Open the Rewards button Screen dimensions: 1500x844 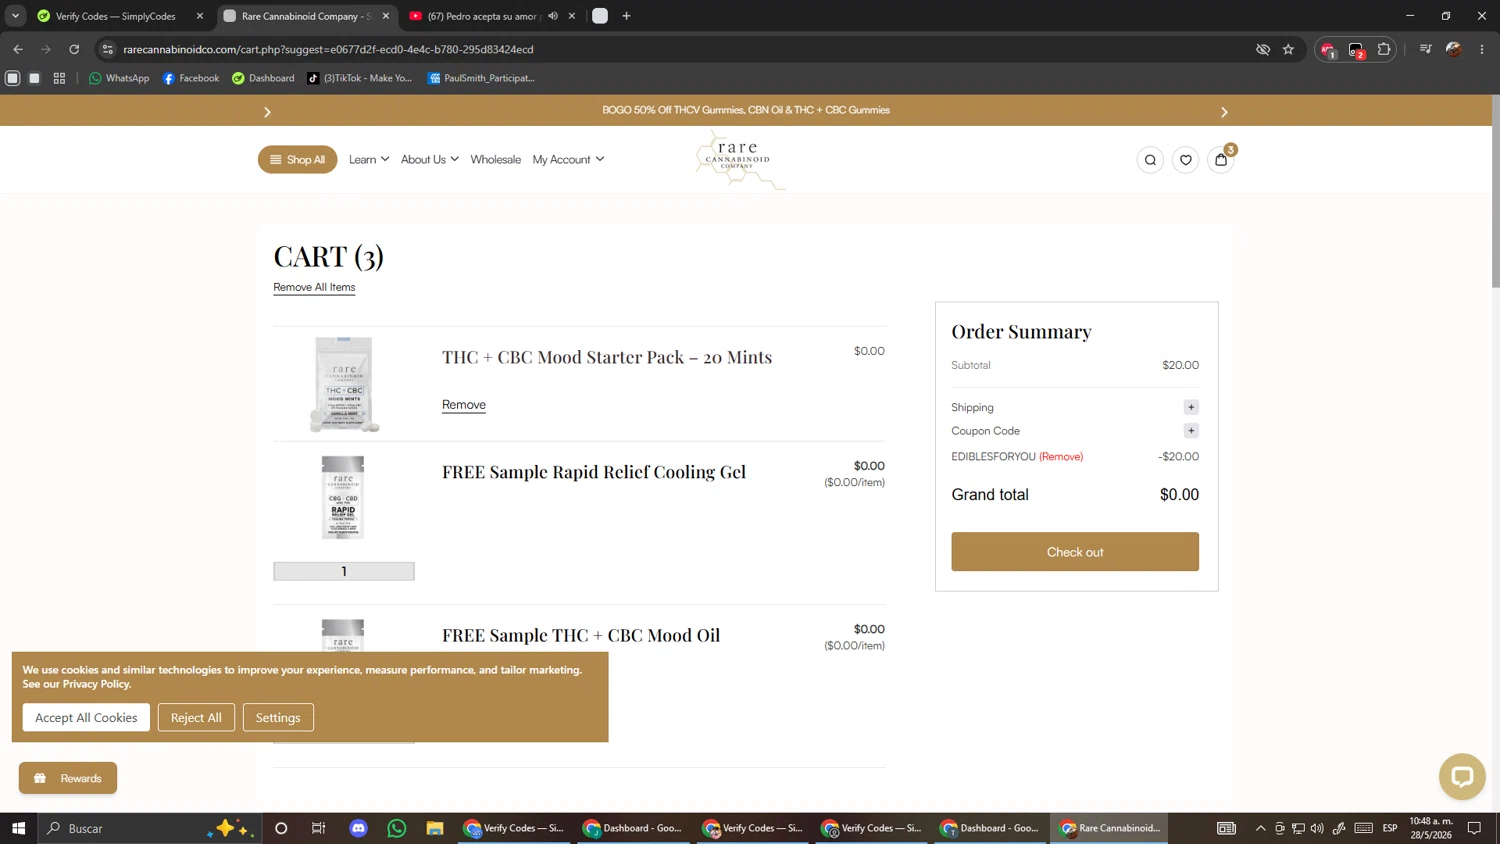[68, 778]
